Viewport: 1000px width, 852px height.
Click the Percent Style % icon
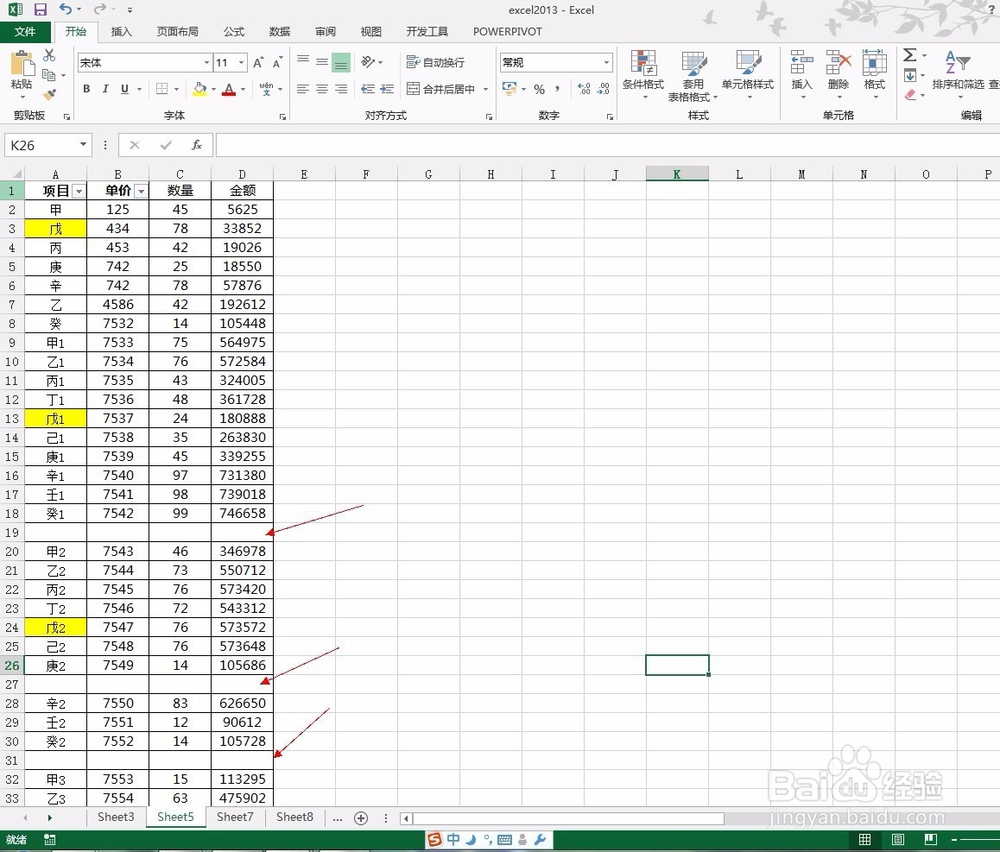[541, 90]
